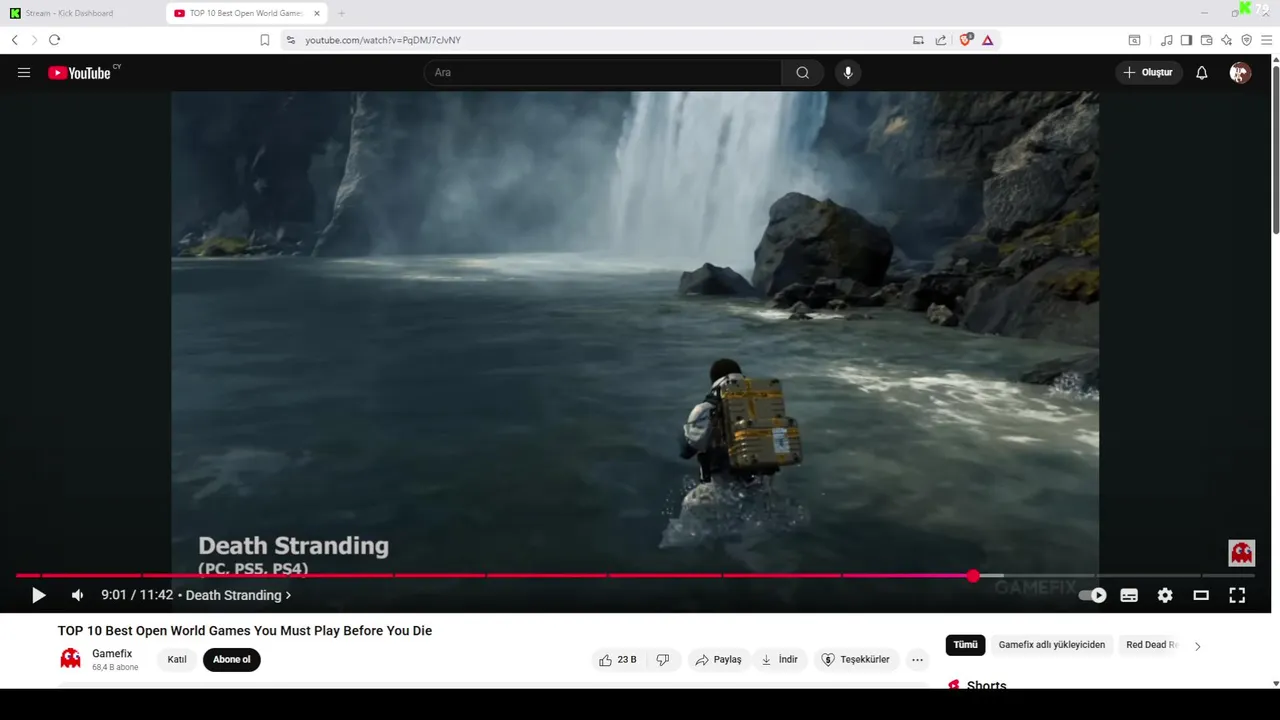Close the YouTube video tab
The image size is (1280, 720).
coord(317,13)
